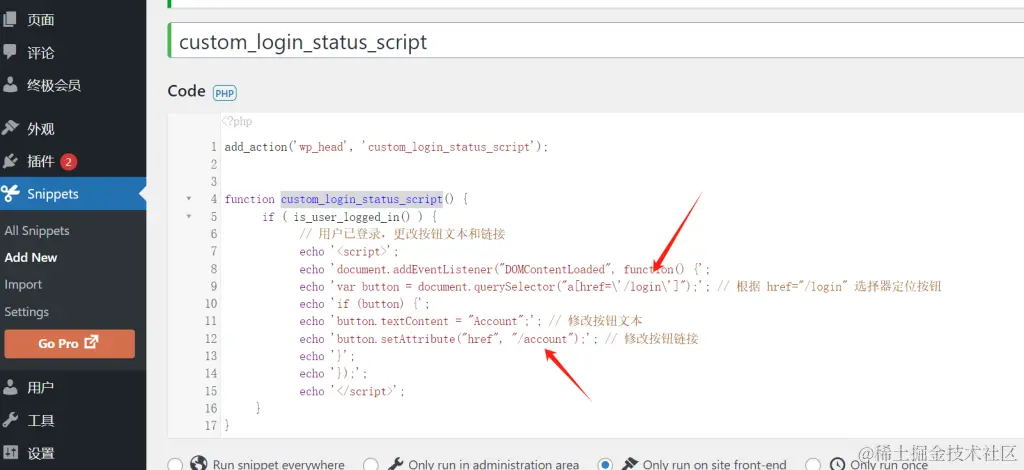Click is_user_logged_in() on line 5

point(353,217)
